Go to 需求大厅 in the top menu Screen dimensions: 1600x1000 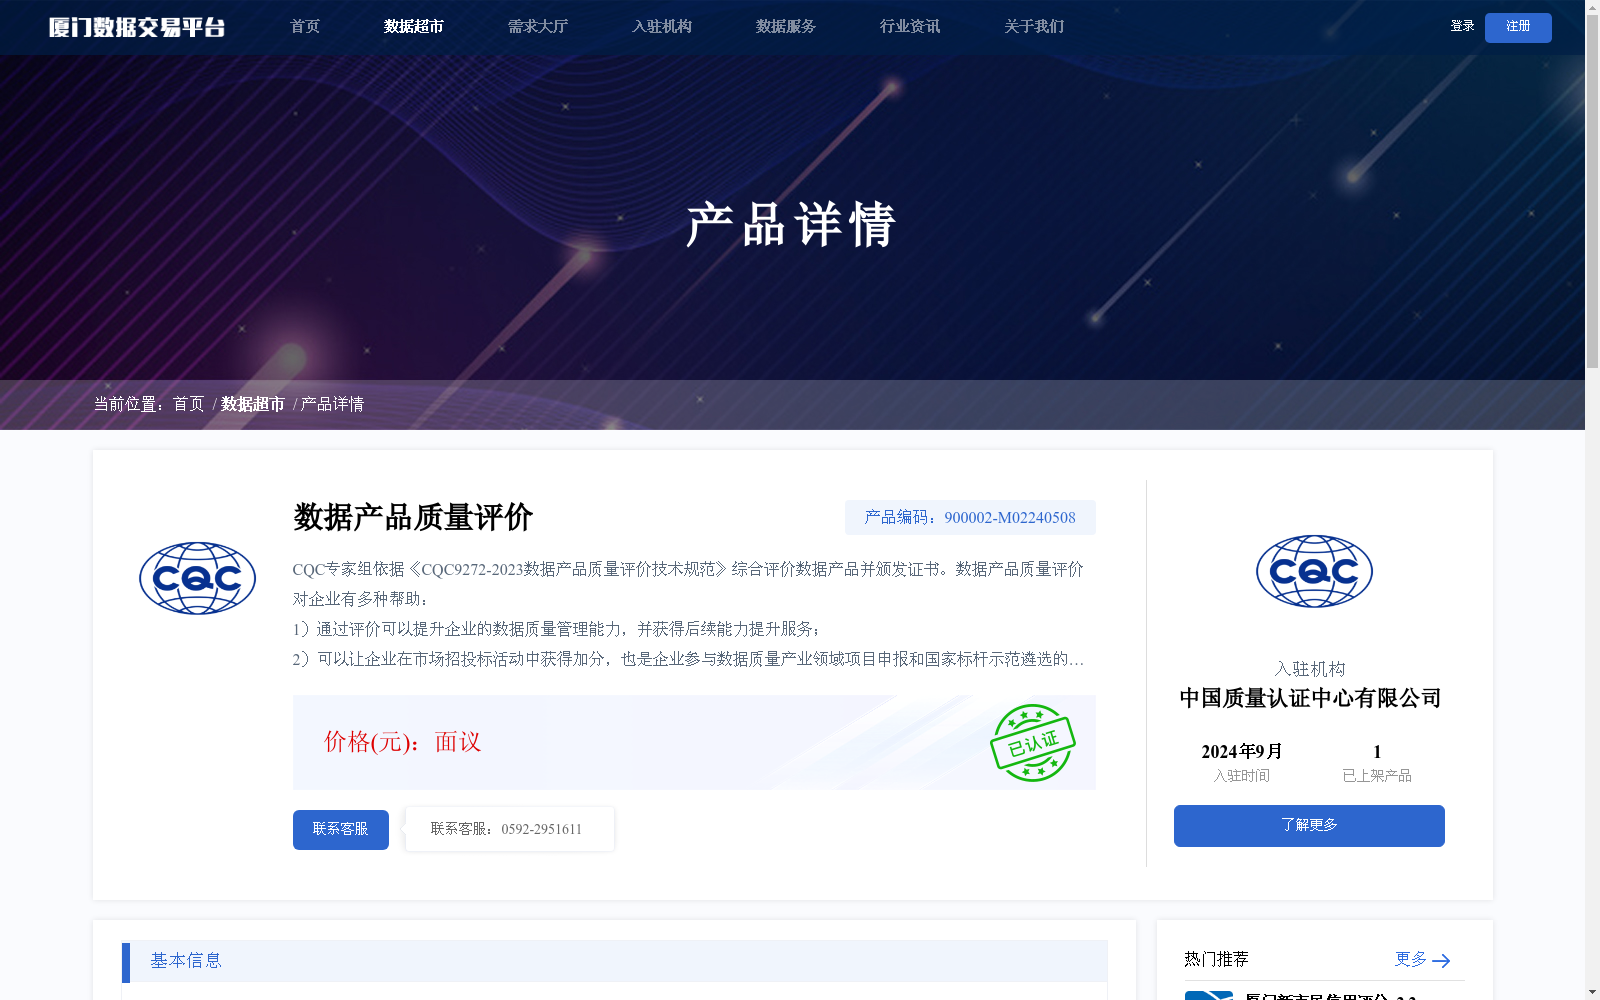pos(538,26)
